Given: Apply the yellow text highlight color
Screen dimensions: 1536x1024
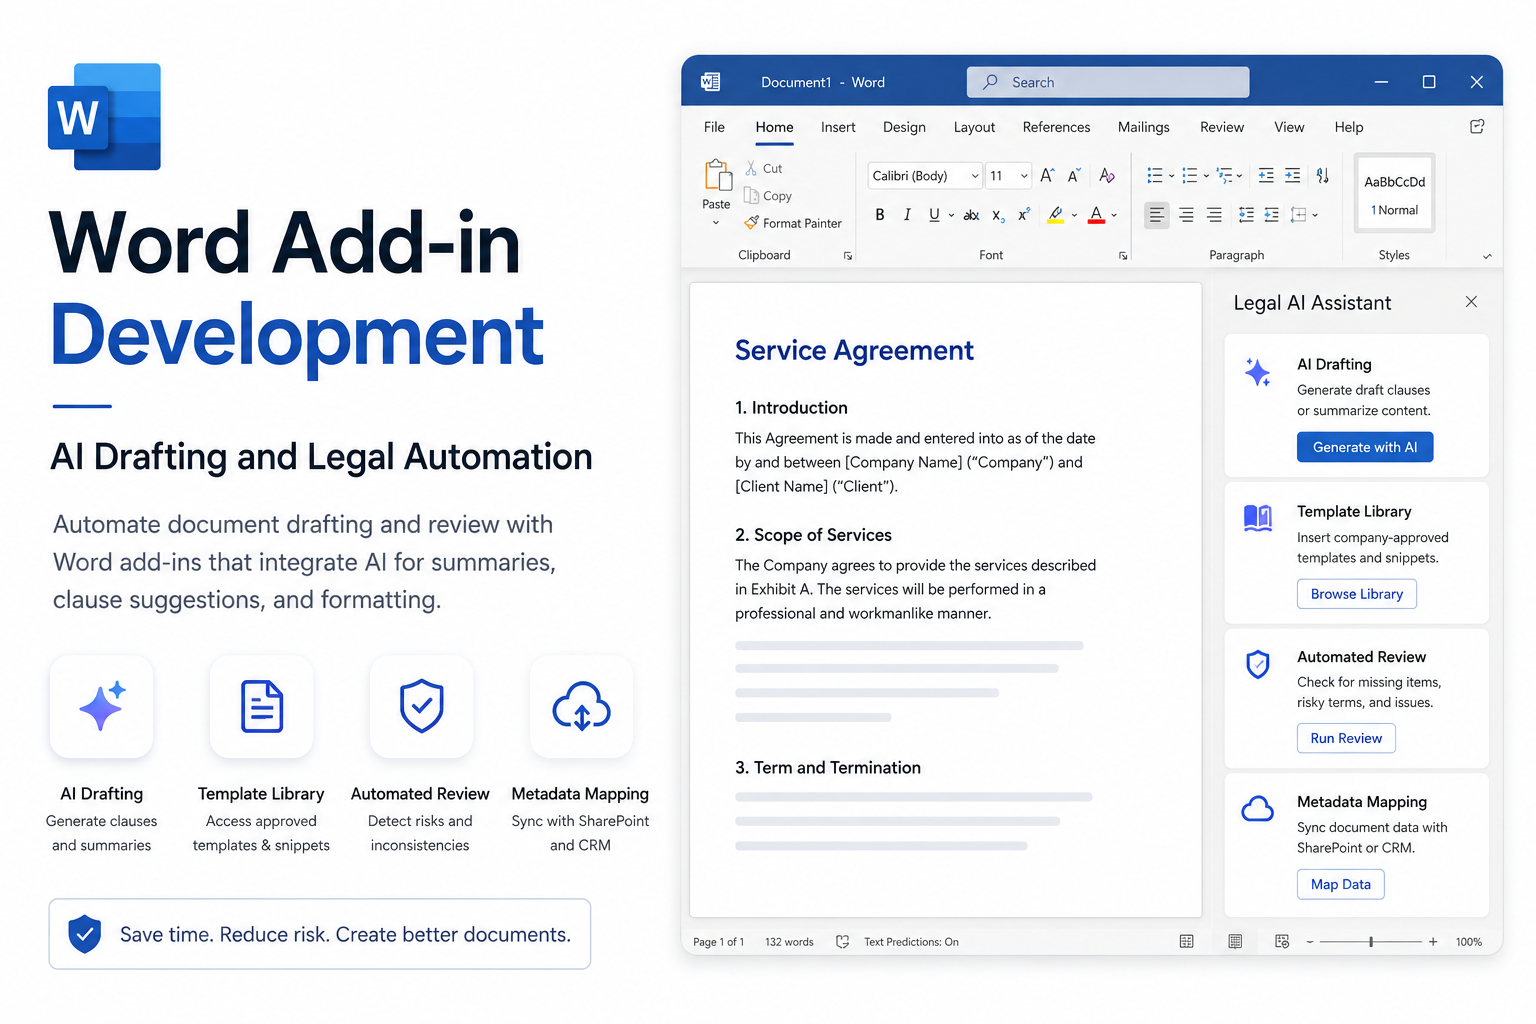Looking at the screenshot, I should point(1056,214).
